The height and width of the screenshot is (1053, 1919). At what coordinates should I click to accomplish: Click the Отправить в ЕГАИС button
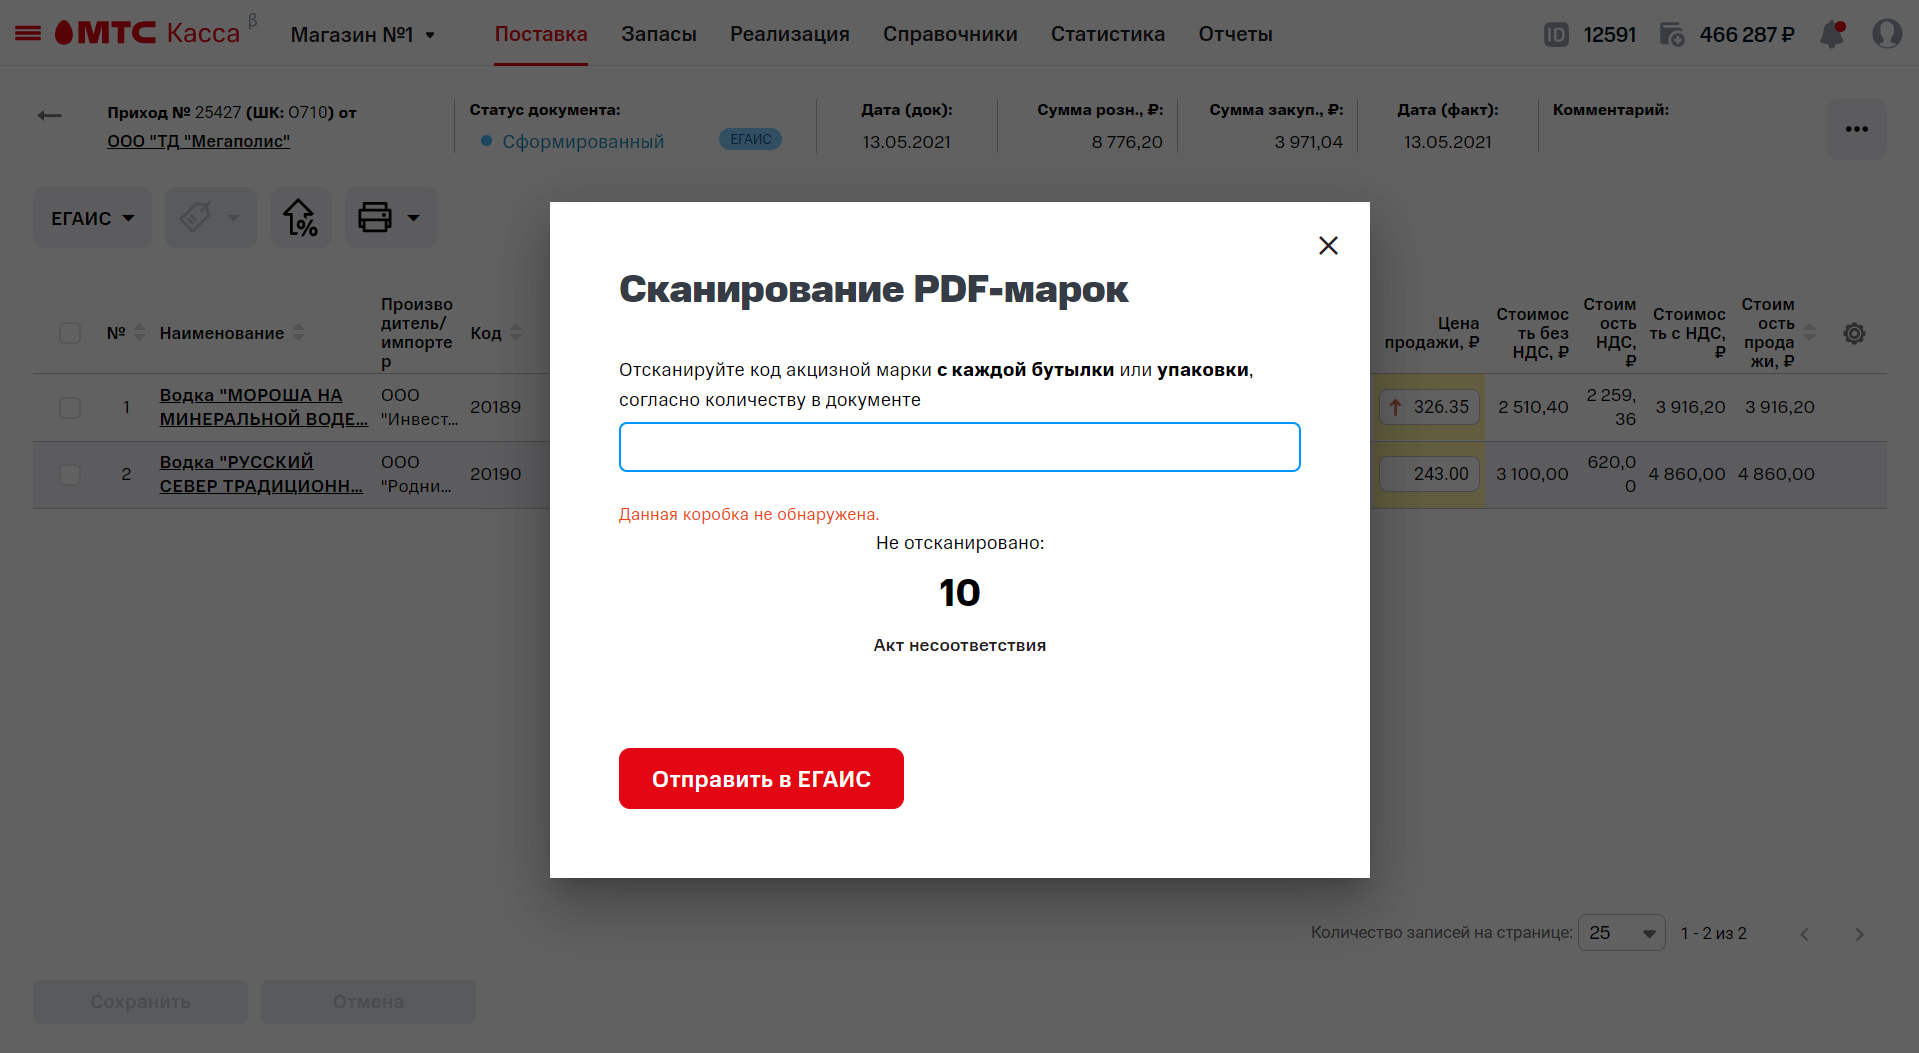click(x=761, y=779)
